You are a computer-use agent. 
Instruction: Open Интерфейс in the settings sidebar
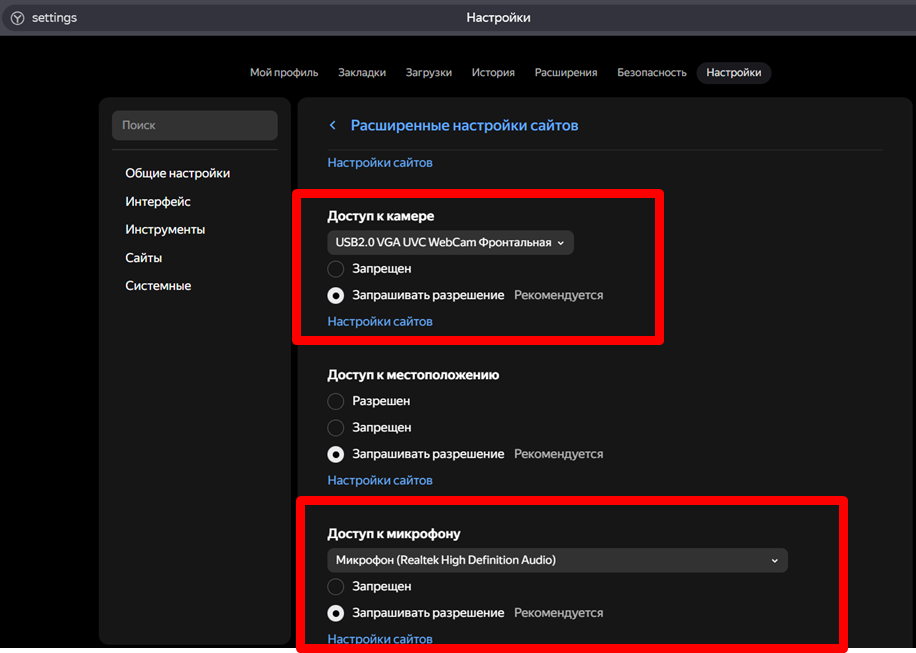coord(158,202)
